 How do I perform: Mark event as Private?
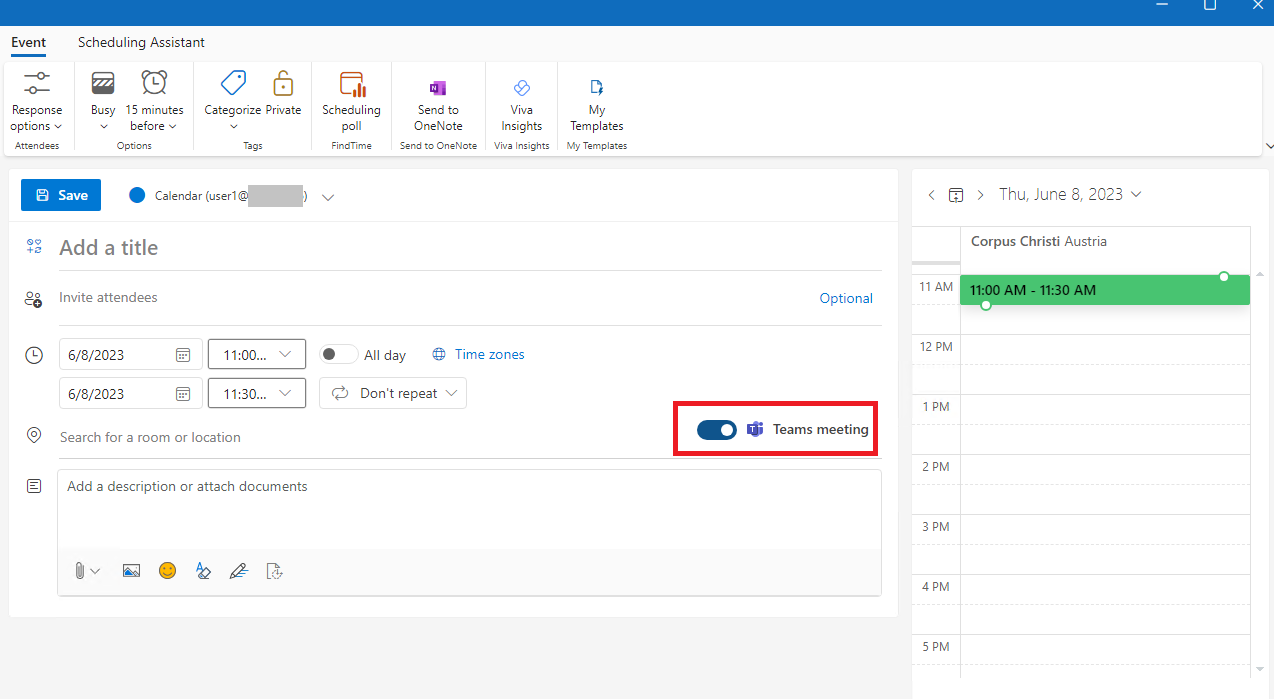click(x=283, y=94)
